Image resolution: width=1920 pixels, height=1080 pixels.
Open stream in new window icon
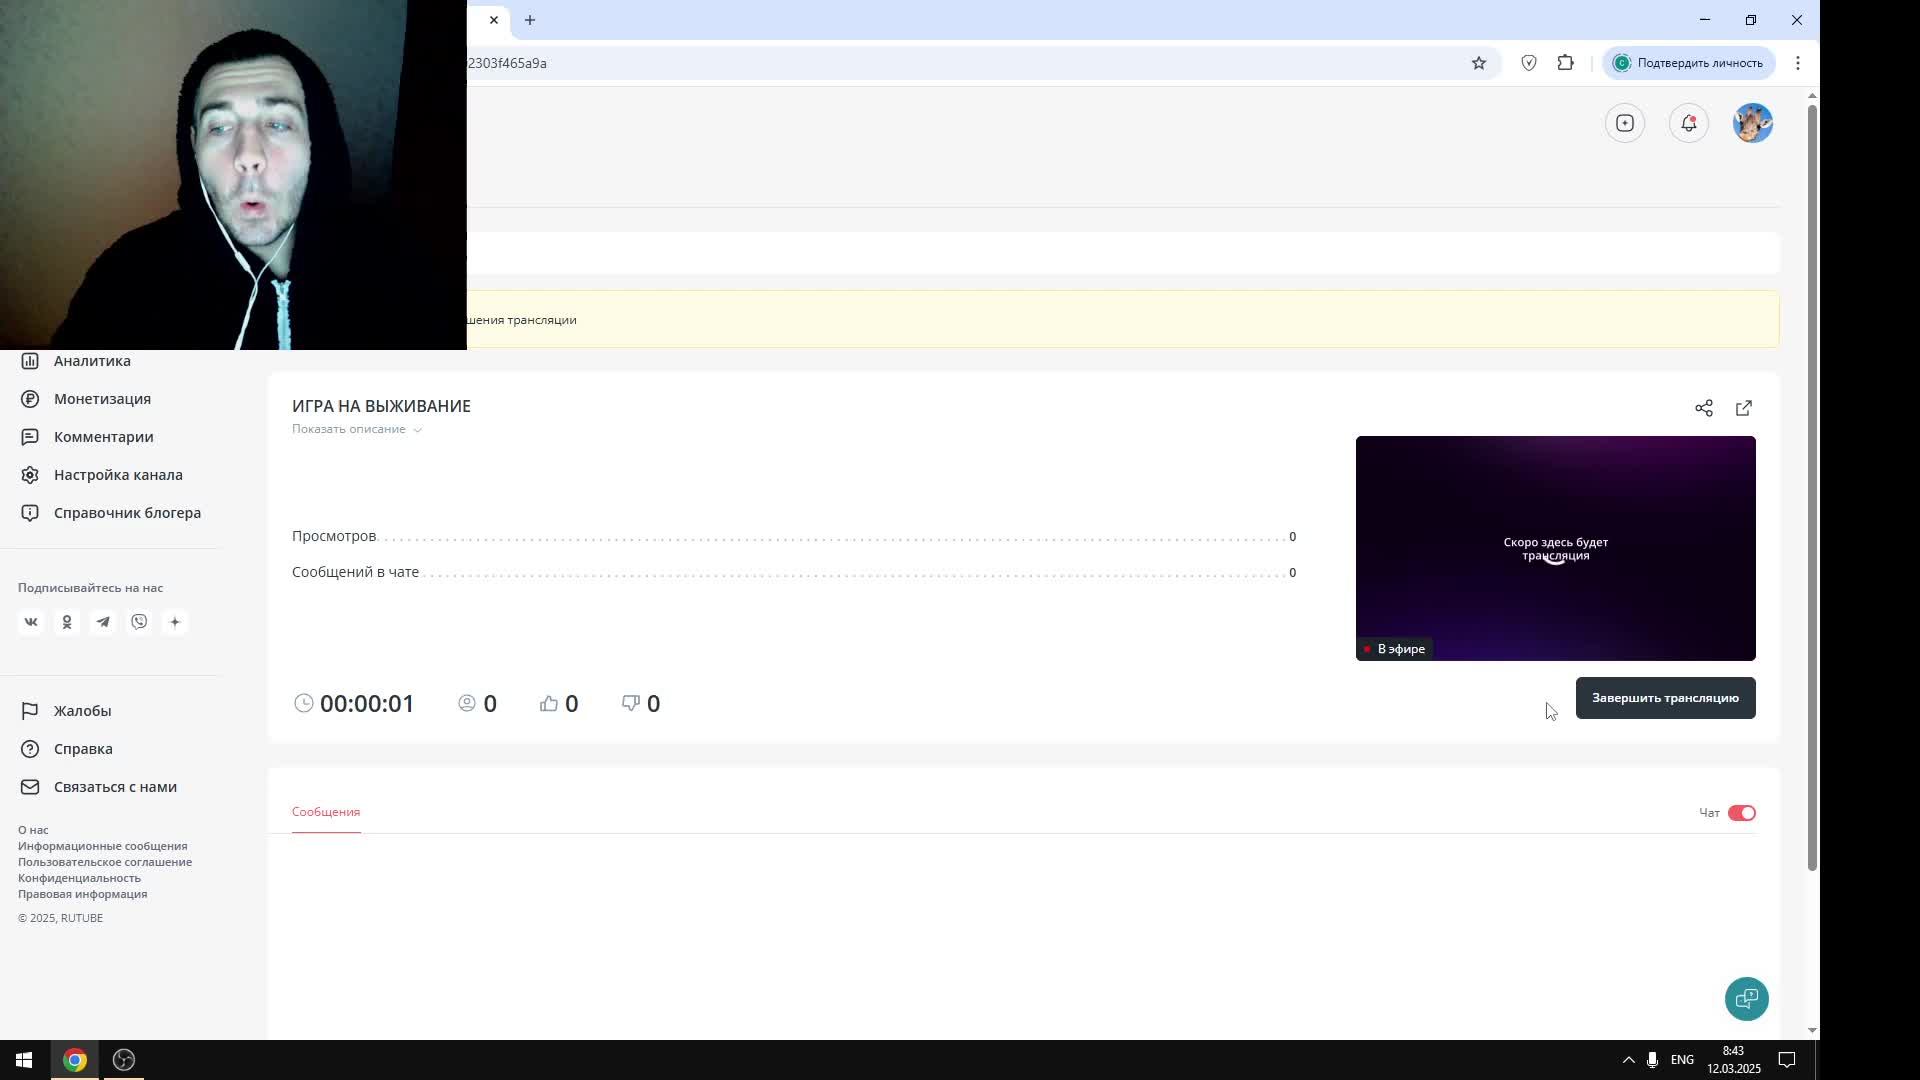coord(1744,408)
